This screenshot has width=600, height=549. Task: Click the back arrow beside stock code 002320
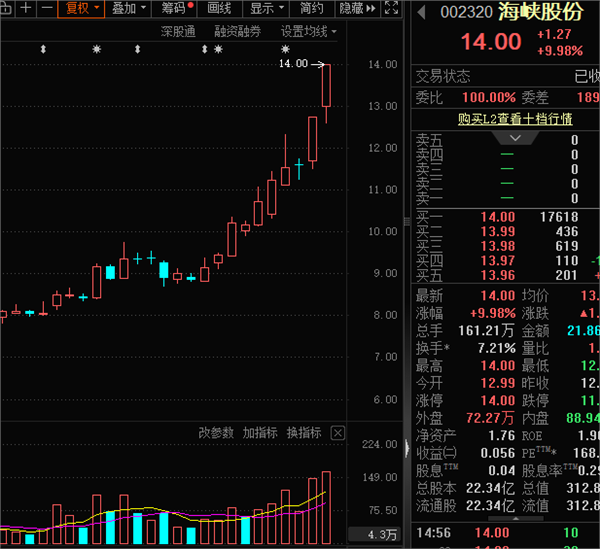421,13
